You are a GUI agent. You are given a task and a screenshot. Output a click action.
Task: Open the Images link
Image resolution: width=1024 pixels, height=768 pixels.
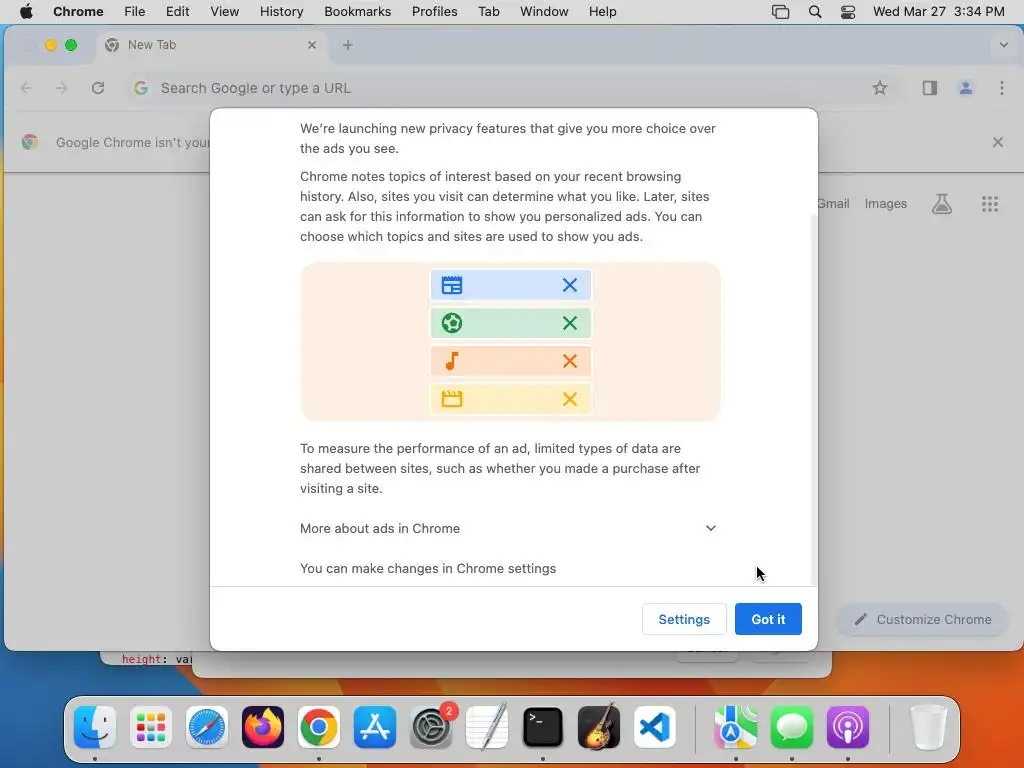point(886,204)
